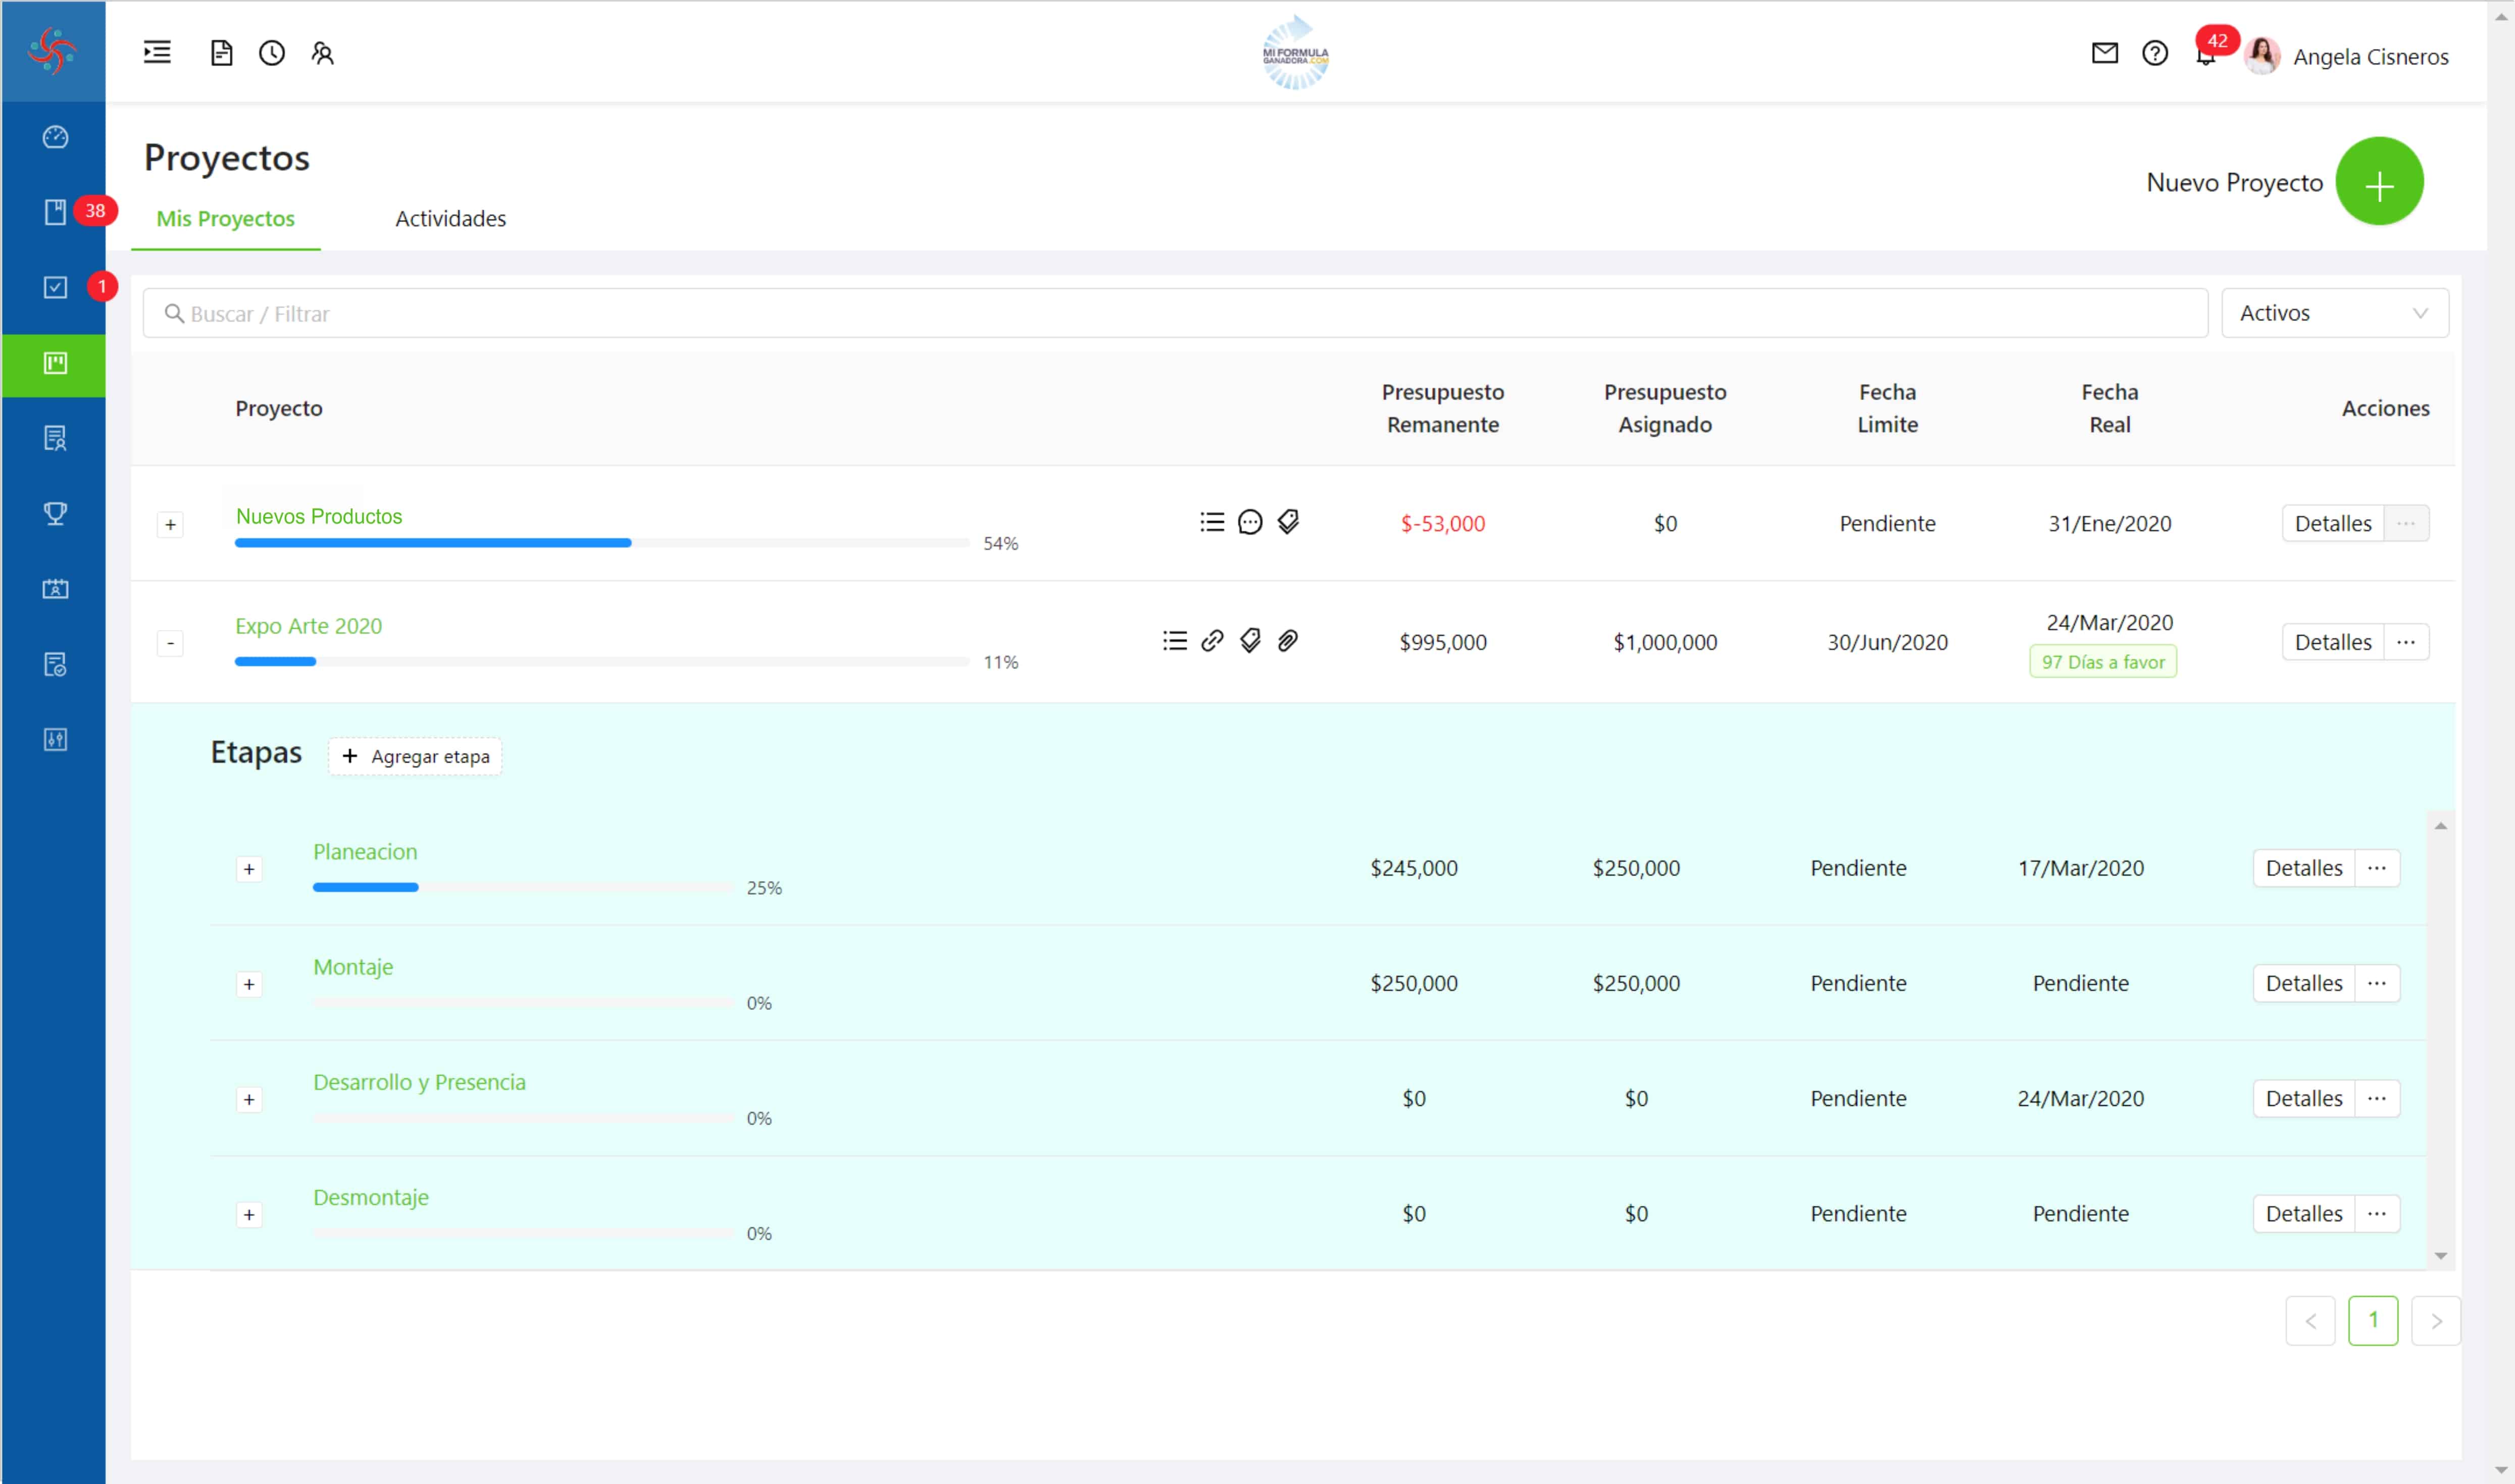Open the settings sliders sidebar icon
The image size is (2515, 1484).
[x=55, y=739]
